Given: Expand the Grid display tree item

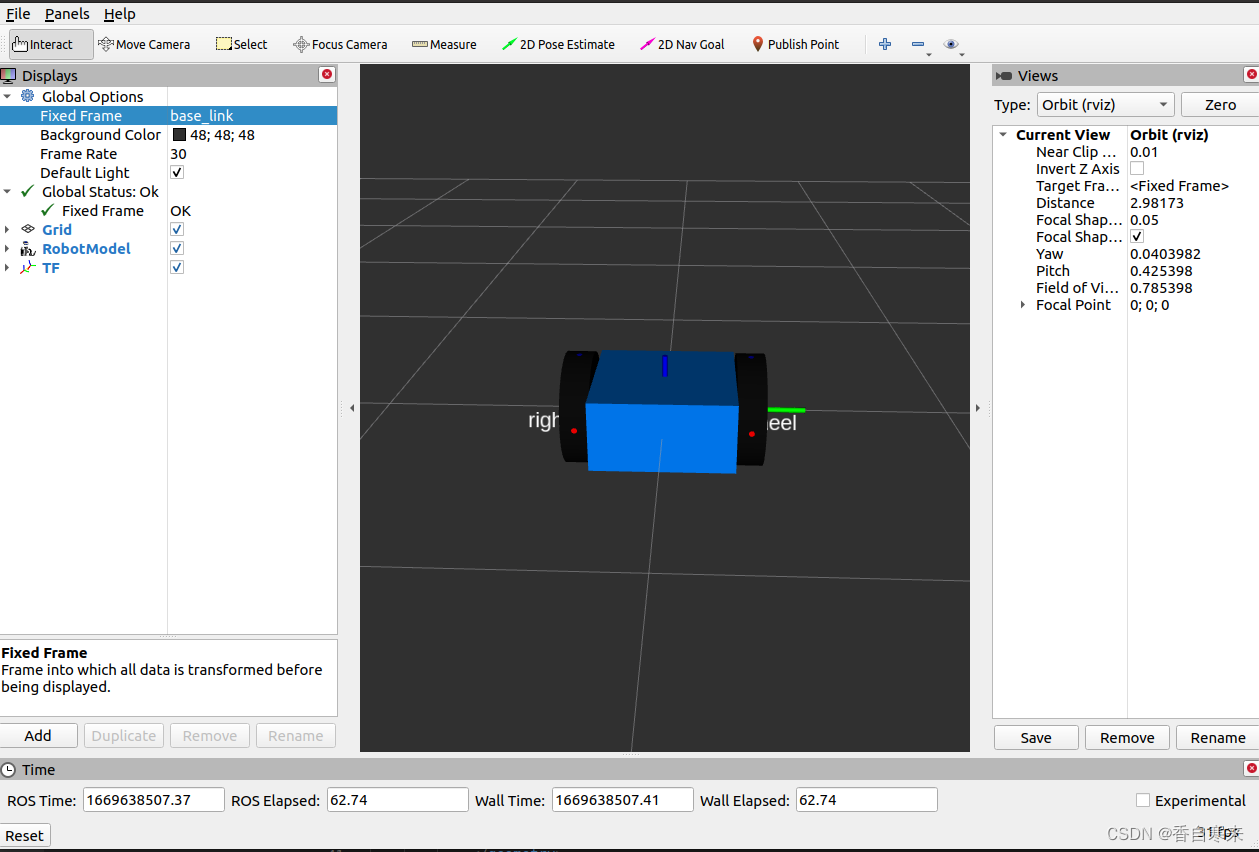Looking at the screenshot, I should click(x=7, y=230).
